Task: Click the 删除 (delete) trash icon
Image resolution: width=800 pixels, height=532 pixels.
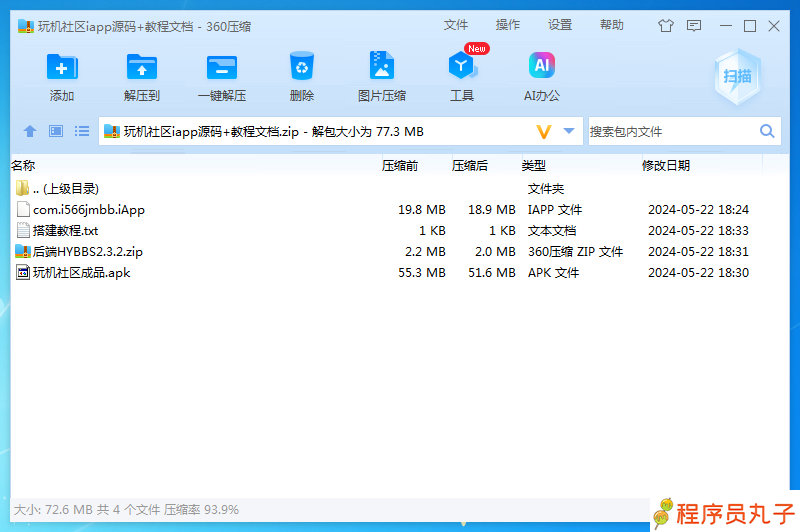Action: click(x=302, y=66)
